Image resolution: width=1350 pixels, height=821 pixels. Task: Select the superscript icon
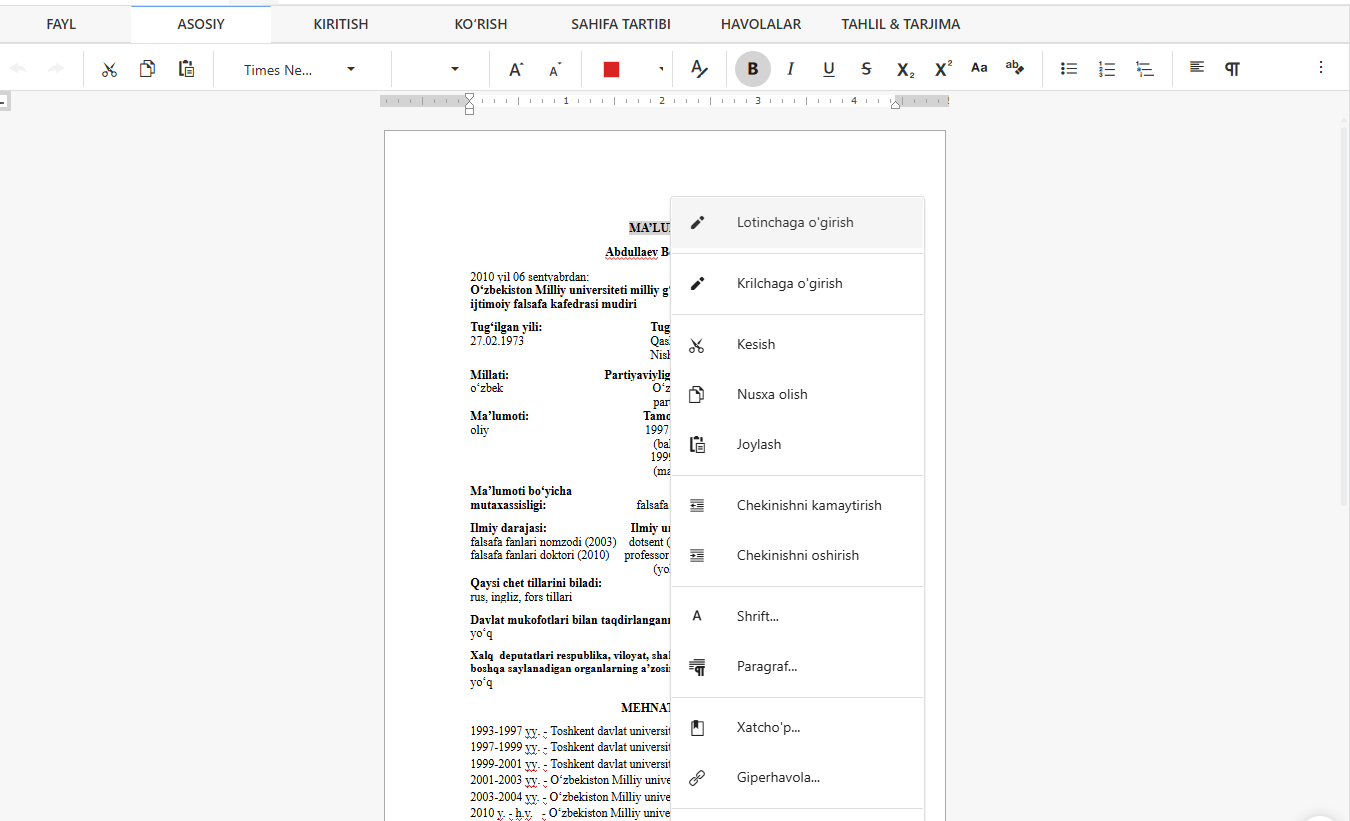[x=941, y=69]
